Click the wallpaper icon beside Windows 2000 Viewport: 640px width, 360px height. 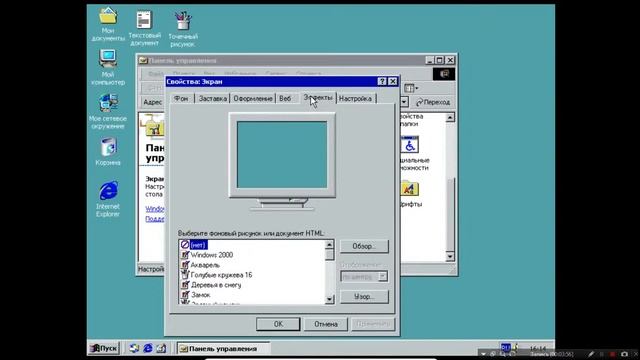pyautogui.click(x=185, y=255)
